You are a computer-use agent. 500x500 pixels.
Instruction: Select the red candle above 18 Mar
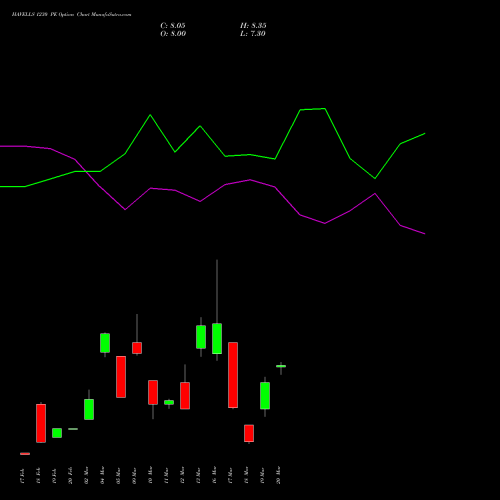coord(249,433)
